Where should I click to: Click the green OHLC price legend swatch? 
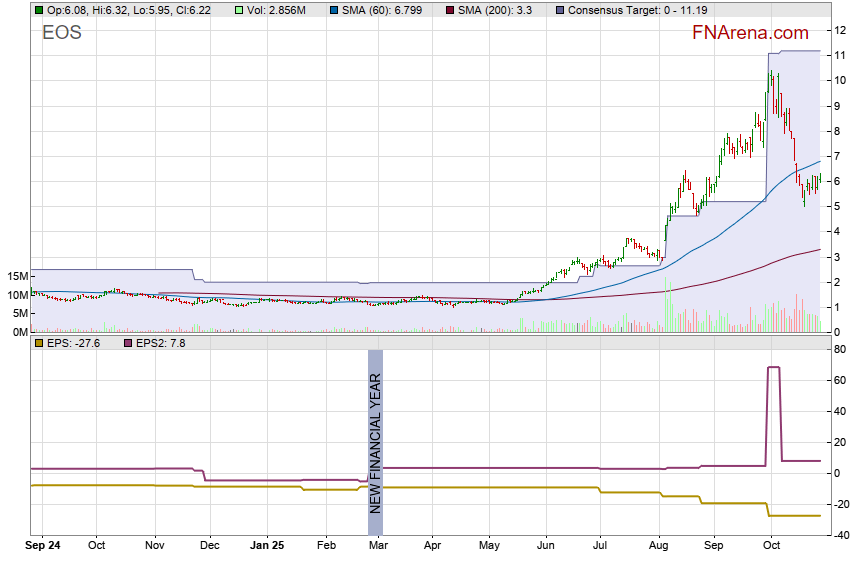point(38,10)
